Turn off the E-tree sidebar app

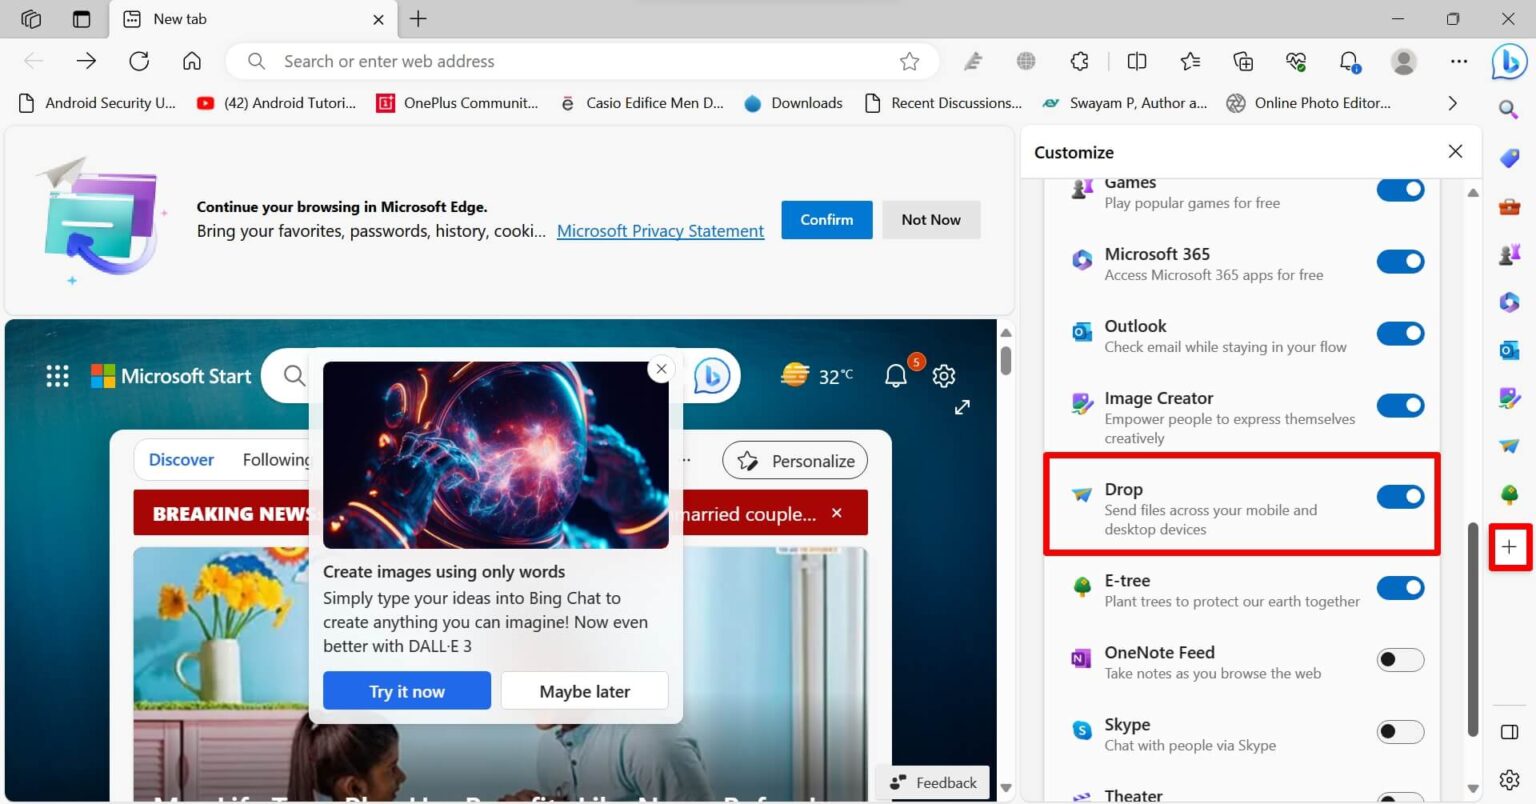(x=1400, y=588)
